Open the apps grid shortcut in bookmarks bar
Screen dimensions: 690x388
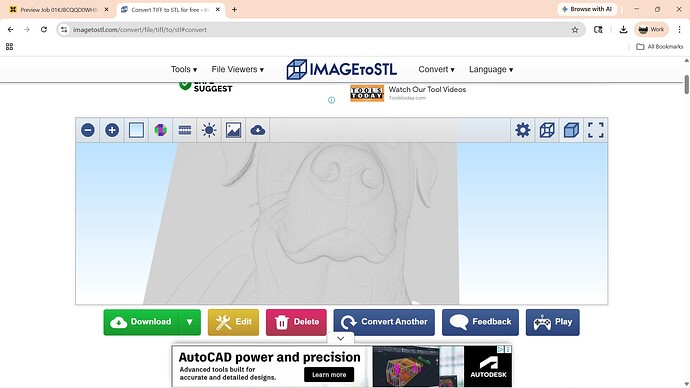pyautogui.click(x=9, y=47)
